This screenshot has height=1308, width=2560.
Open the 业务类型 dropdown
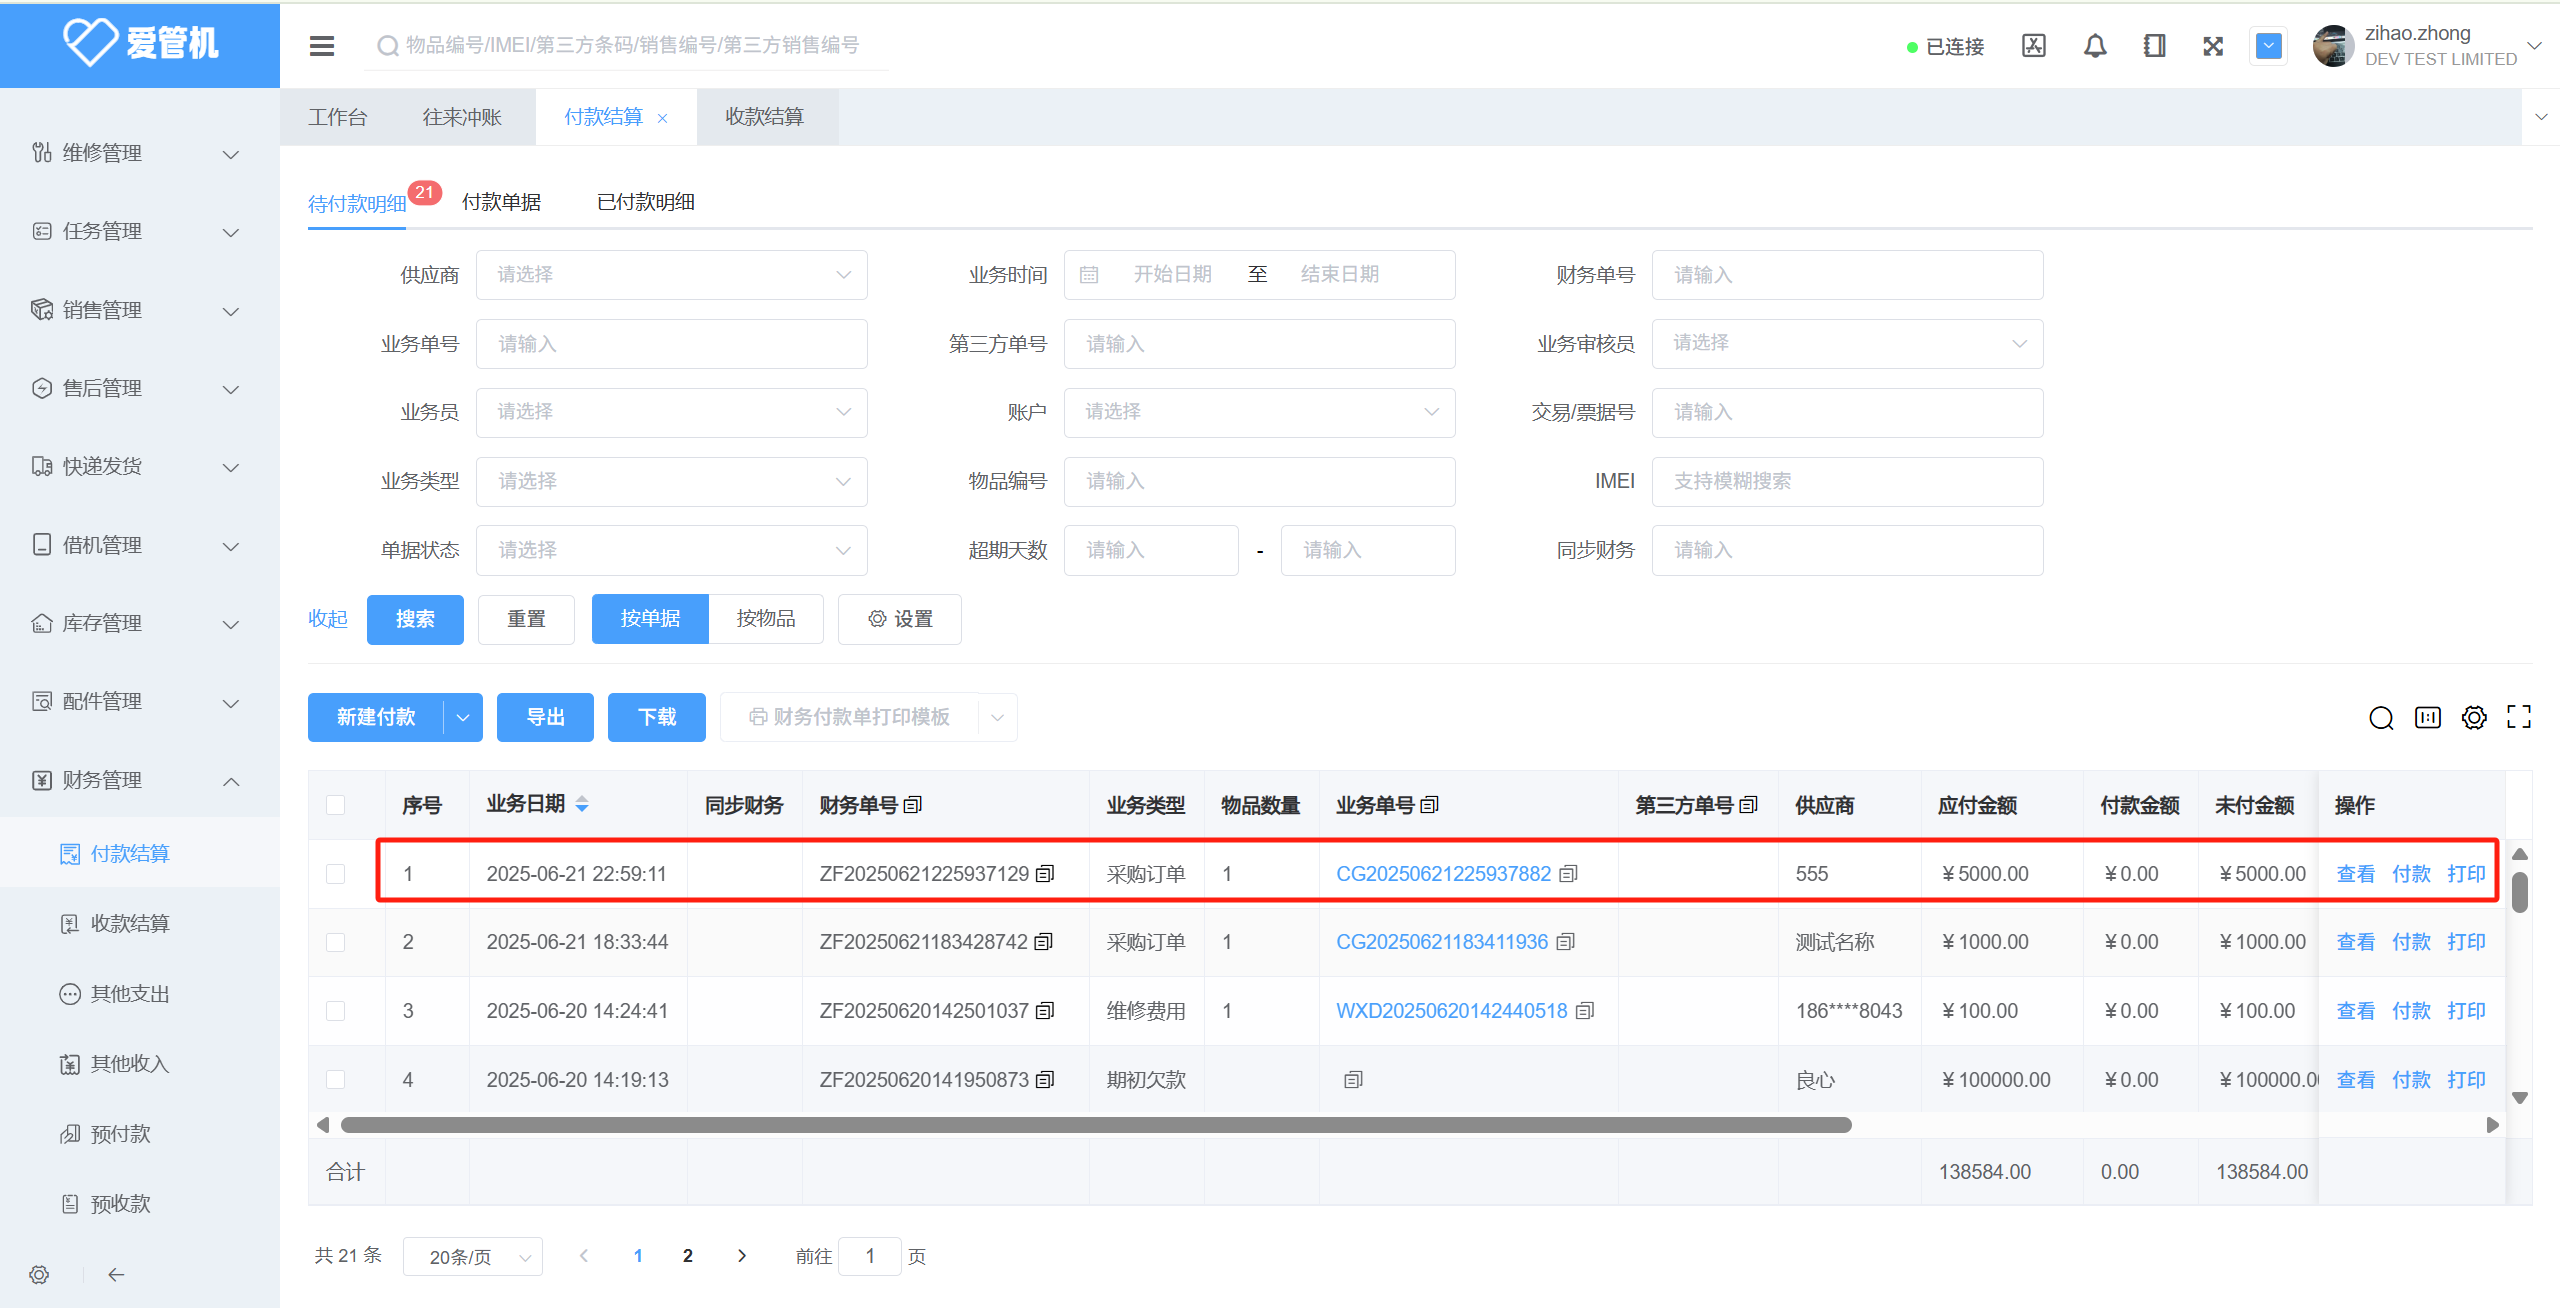[x=671, y=481]
